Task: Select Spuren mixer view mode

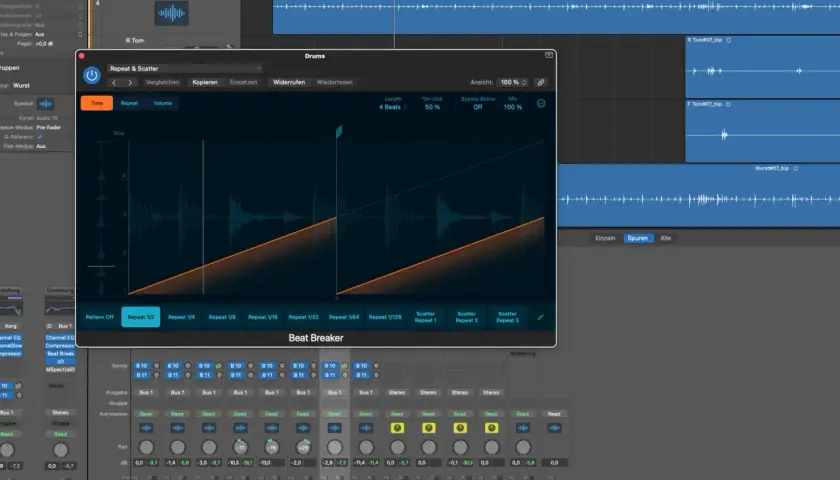Action: click(x=638, y=238)
